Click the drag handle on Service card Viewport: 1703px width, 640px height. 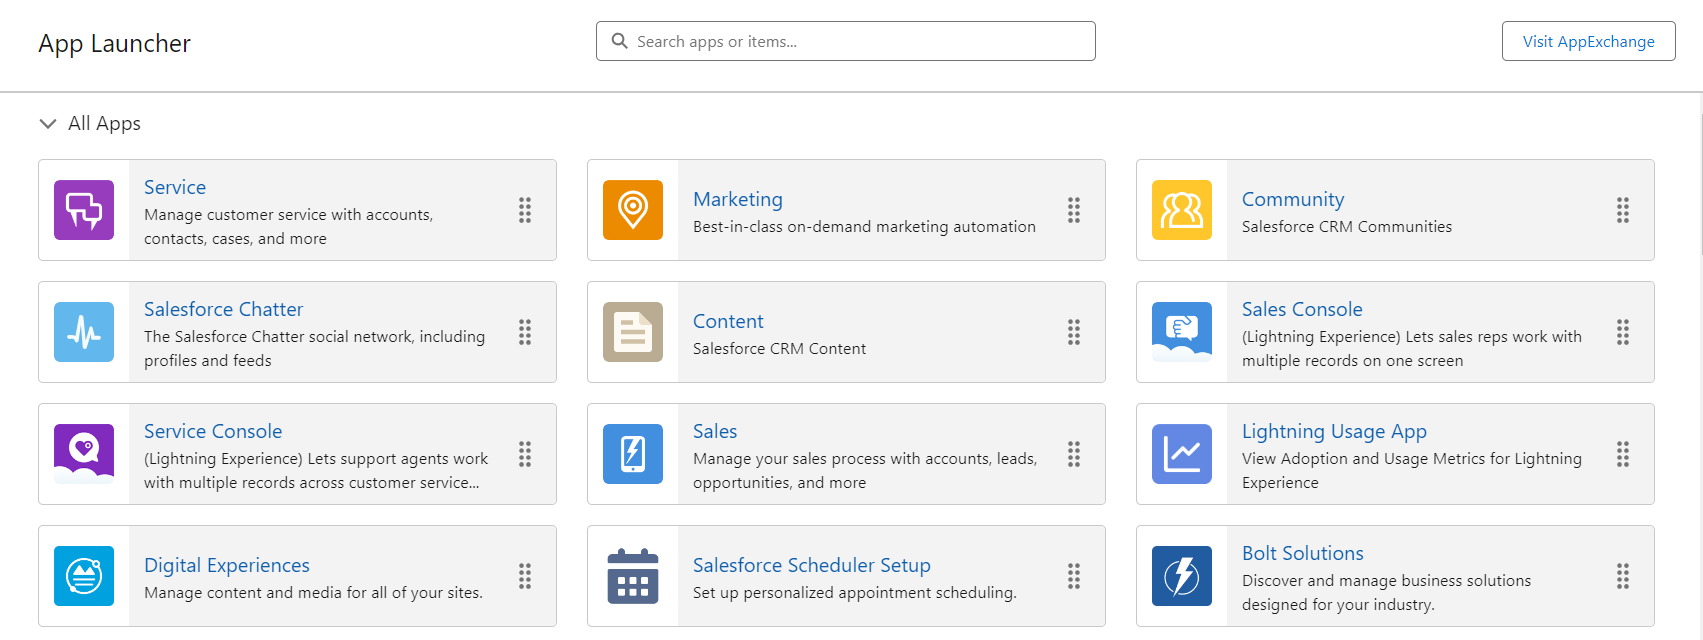pos(525,210)
